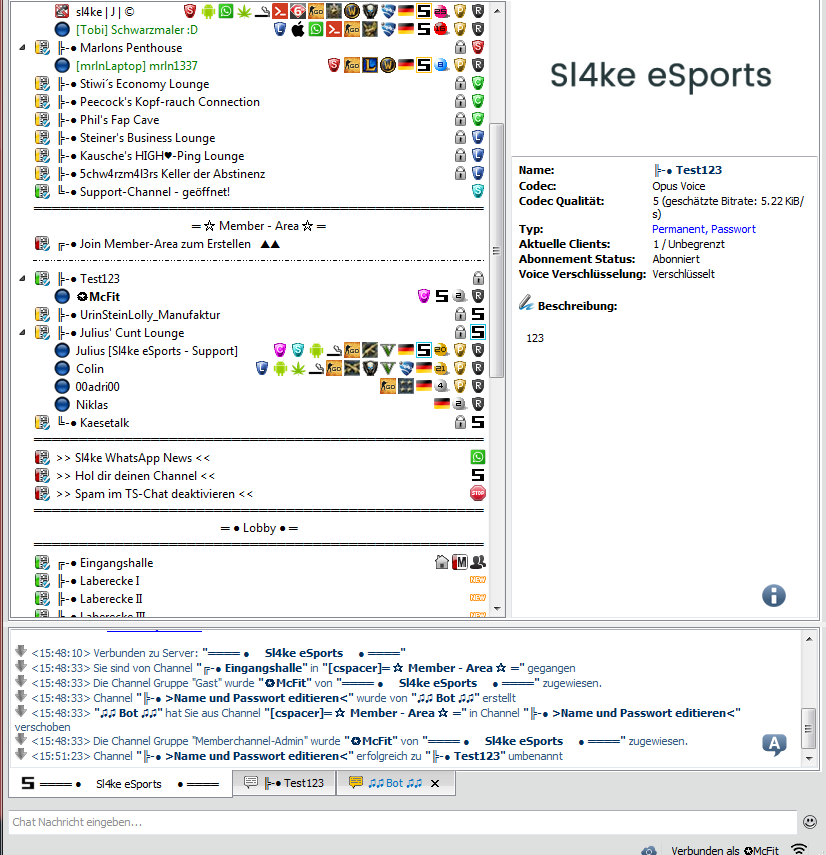Image resolution: width=826 pixels, height=855 pixels.
Task: Click the chat log scroll-down arrow
Action: [809, 758]
